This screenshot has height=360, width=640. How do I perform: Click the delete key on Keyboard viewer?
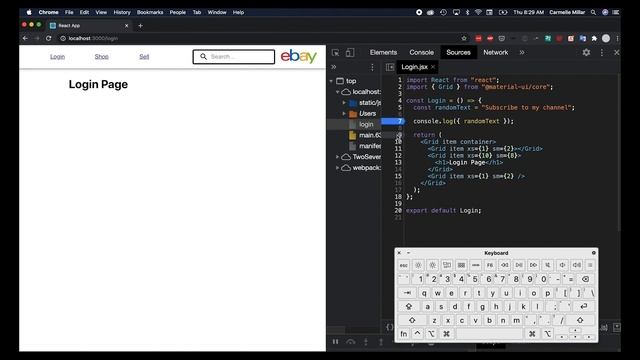[585, 279]
